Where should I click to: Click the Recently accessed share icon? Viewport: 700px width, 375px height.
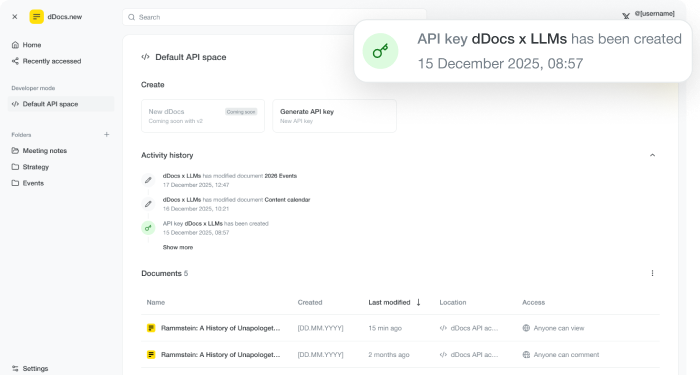pyautogui.click(x=15, y=61)
